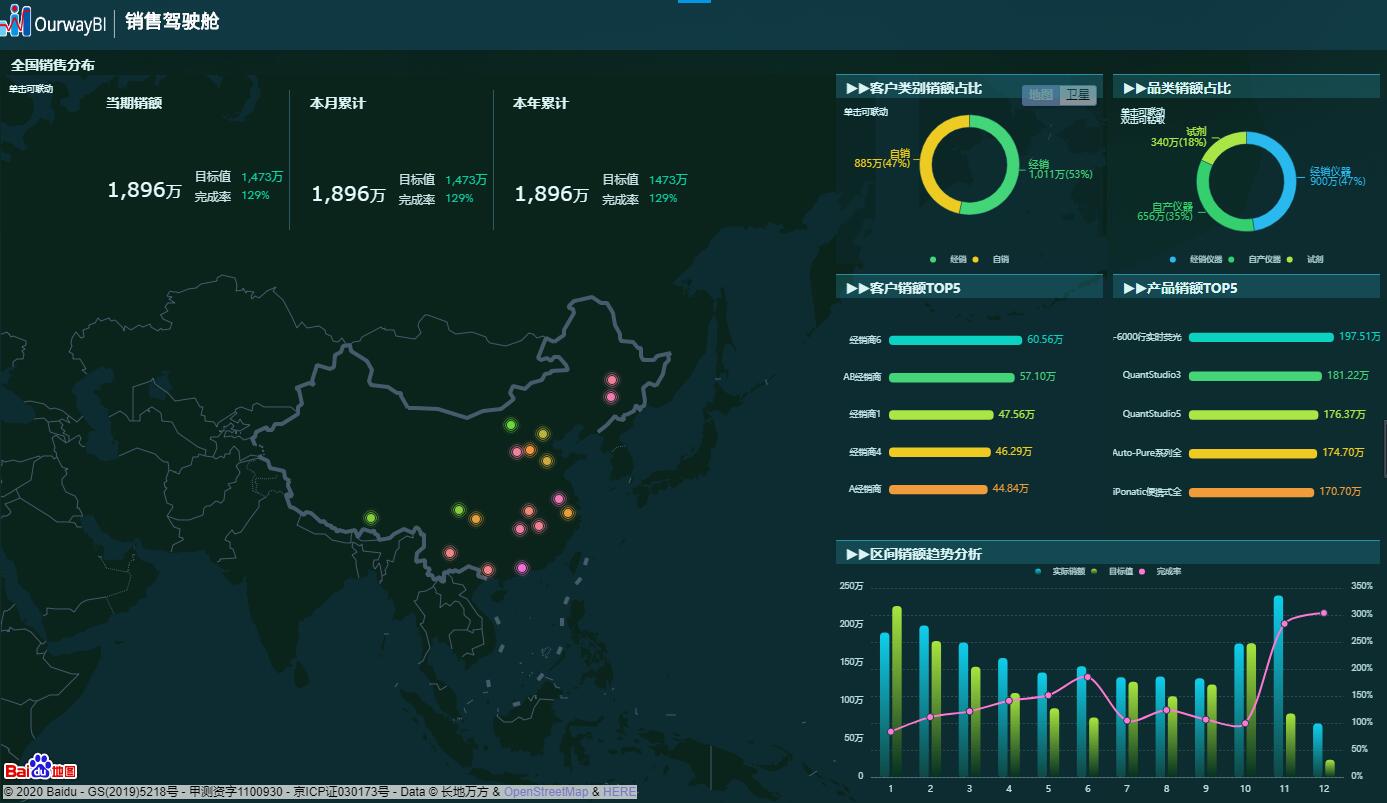Toggle the 完成率 legend series
Screen dimensions: 1387x803
click(1162, 572)
